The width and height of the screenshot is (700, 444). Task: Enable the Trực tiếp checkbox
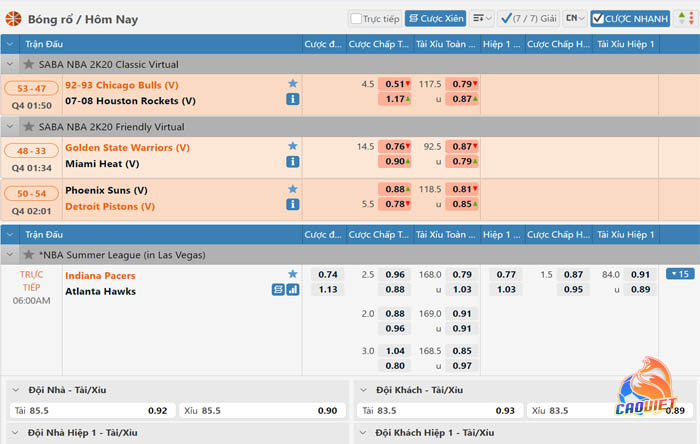click(x=356, y=19)
